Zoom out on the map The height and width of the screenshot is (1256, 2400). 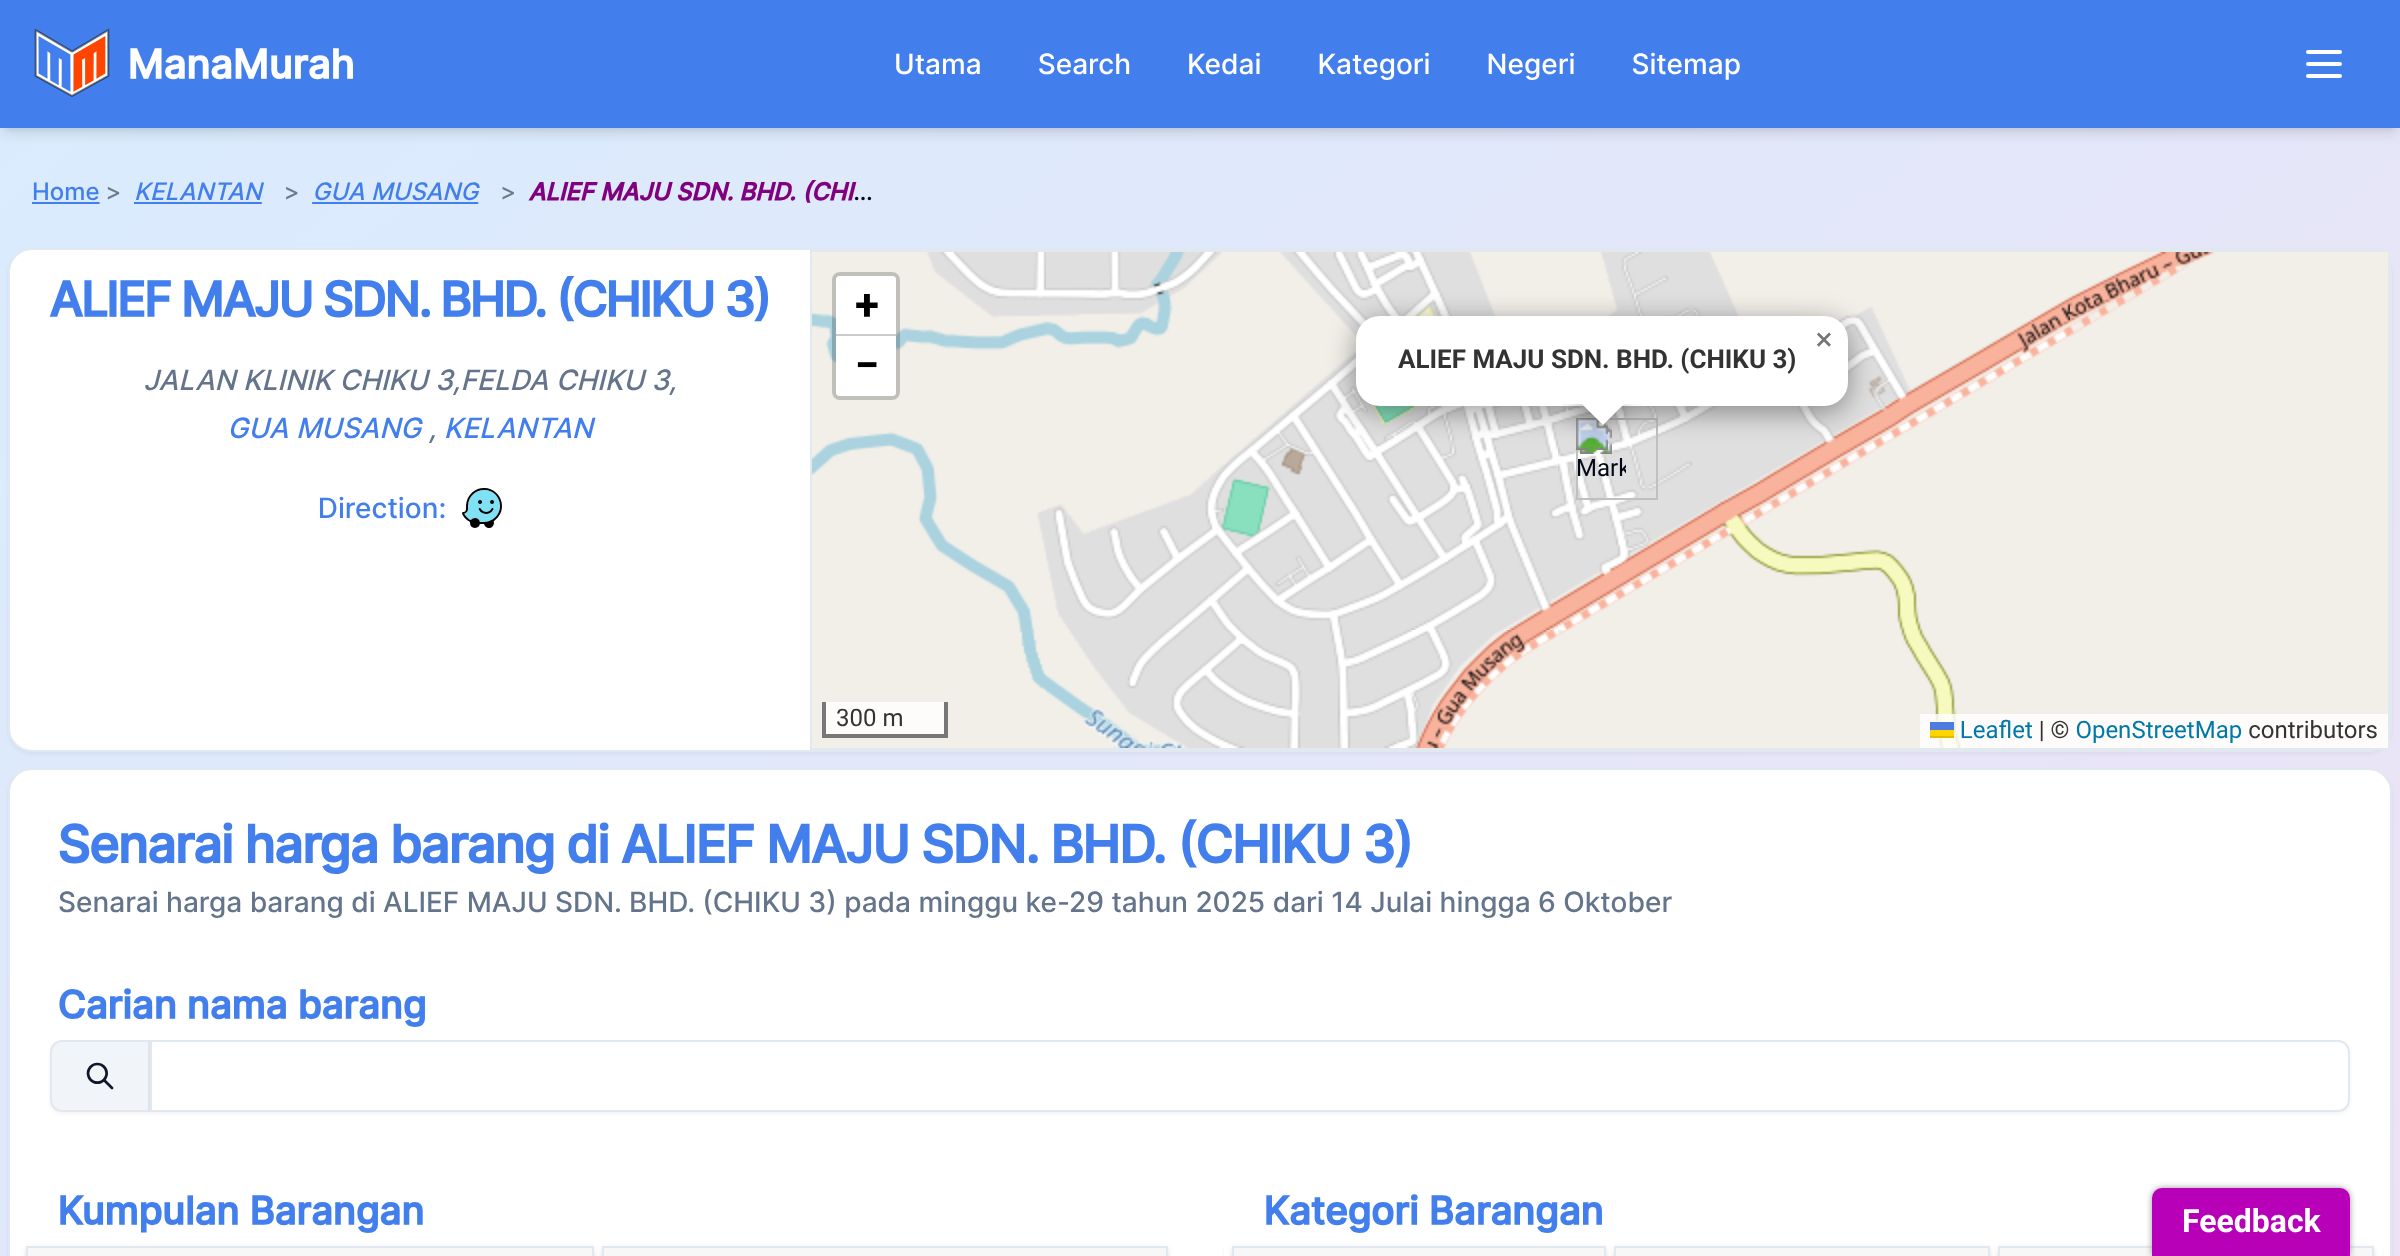tap(866, 366)
